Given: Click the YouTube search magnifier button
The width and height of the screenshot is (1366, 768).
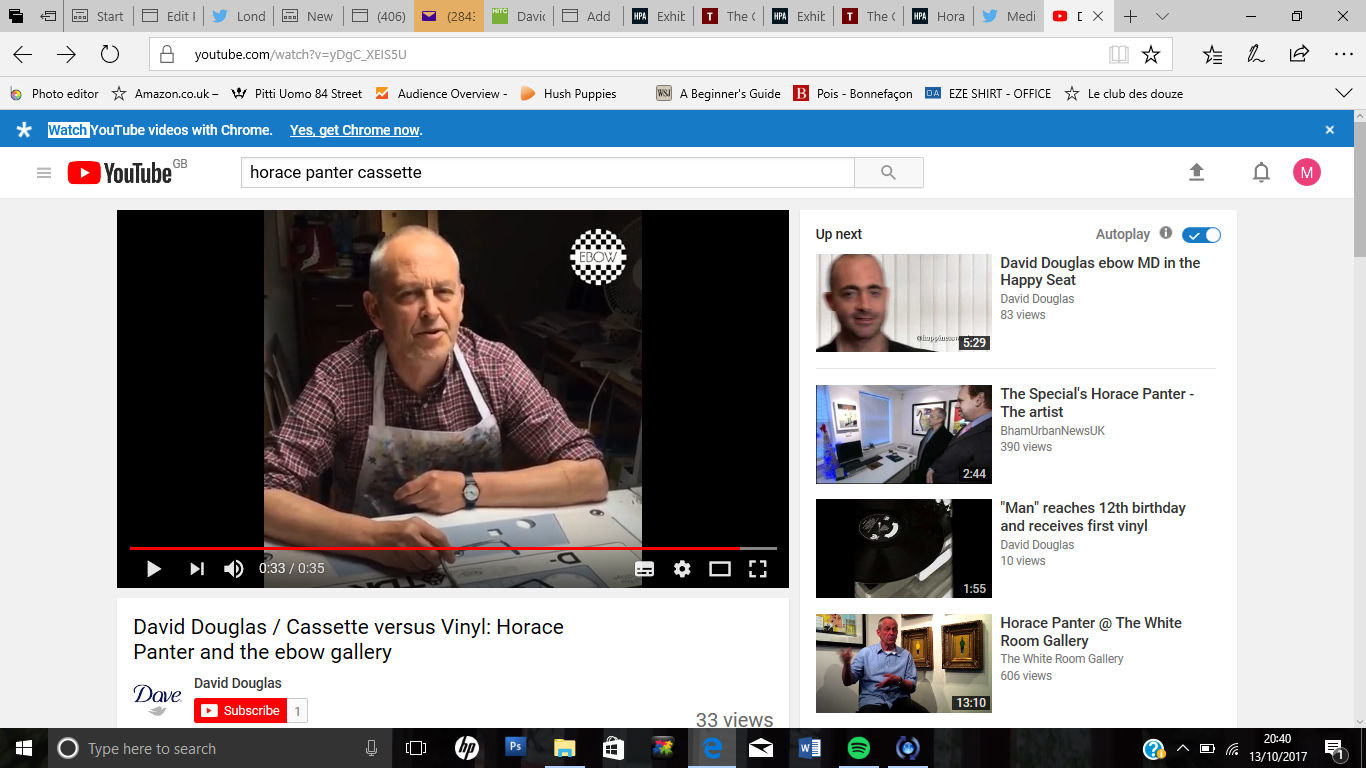Looking at the screenshot, I should tap(888, 172).
